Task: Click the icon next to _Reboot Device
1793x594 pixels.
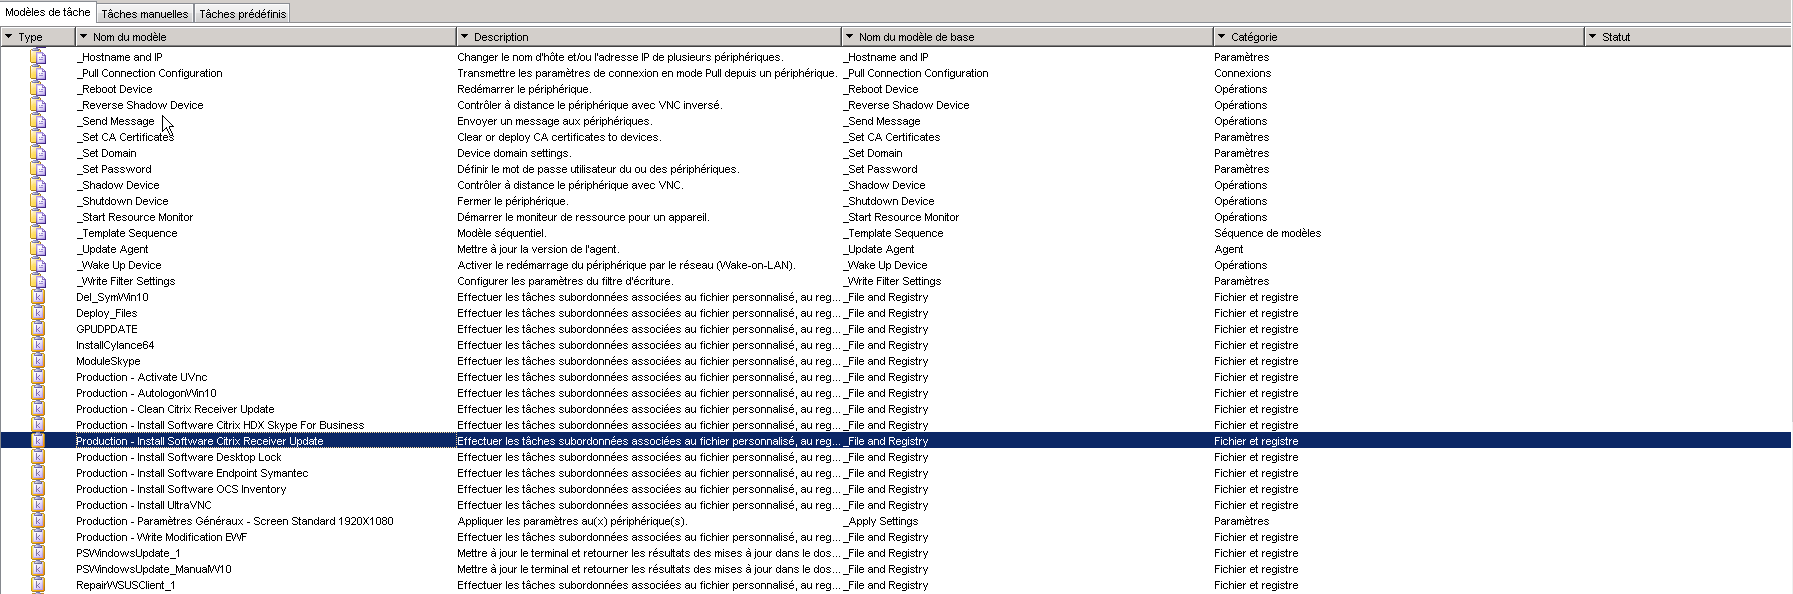Action: 38,89
